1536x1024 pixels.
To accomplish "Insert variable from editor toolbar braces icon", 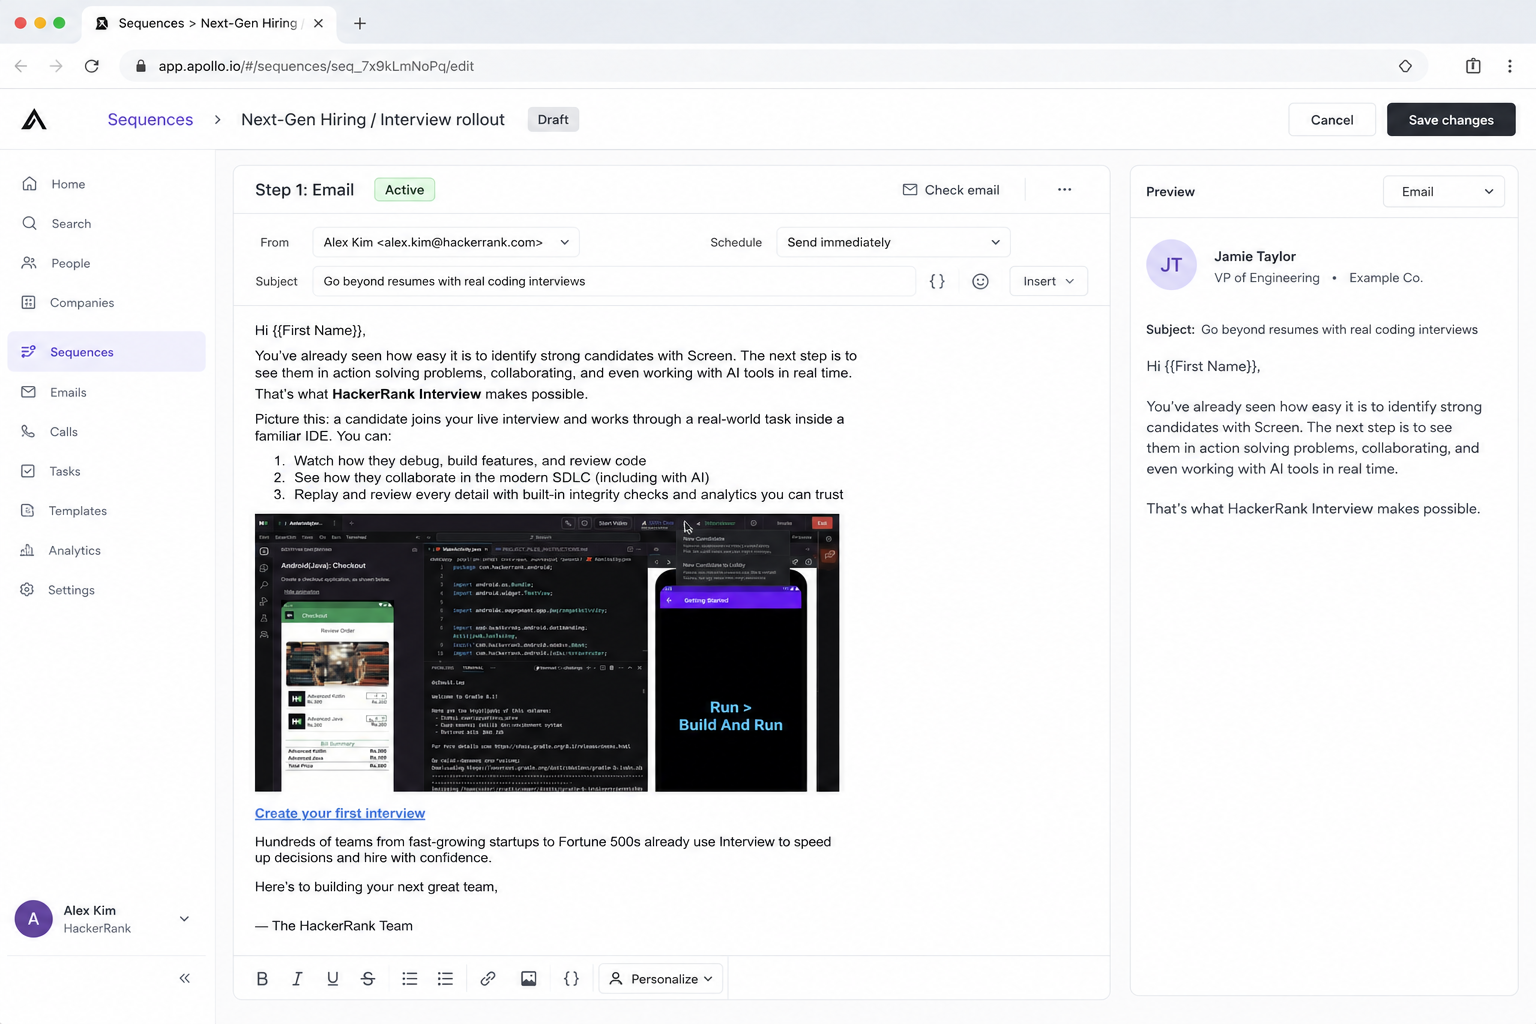I will pos(571,979).
